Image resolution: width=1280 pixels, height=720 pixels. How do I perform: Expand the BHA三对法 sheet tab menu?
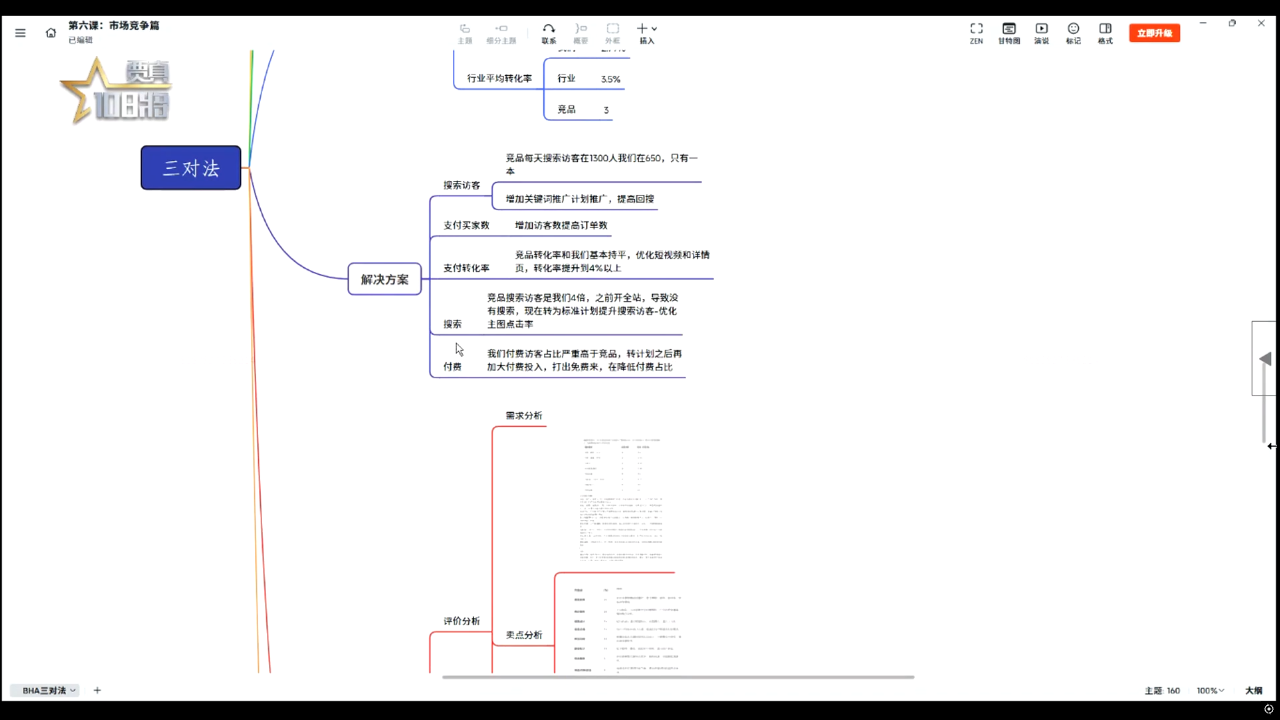(x=73, y=691)
